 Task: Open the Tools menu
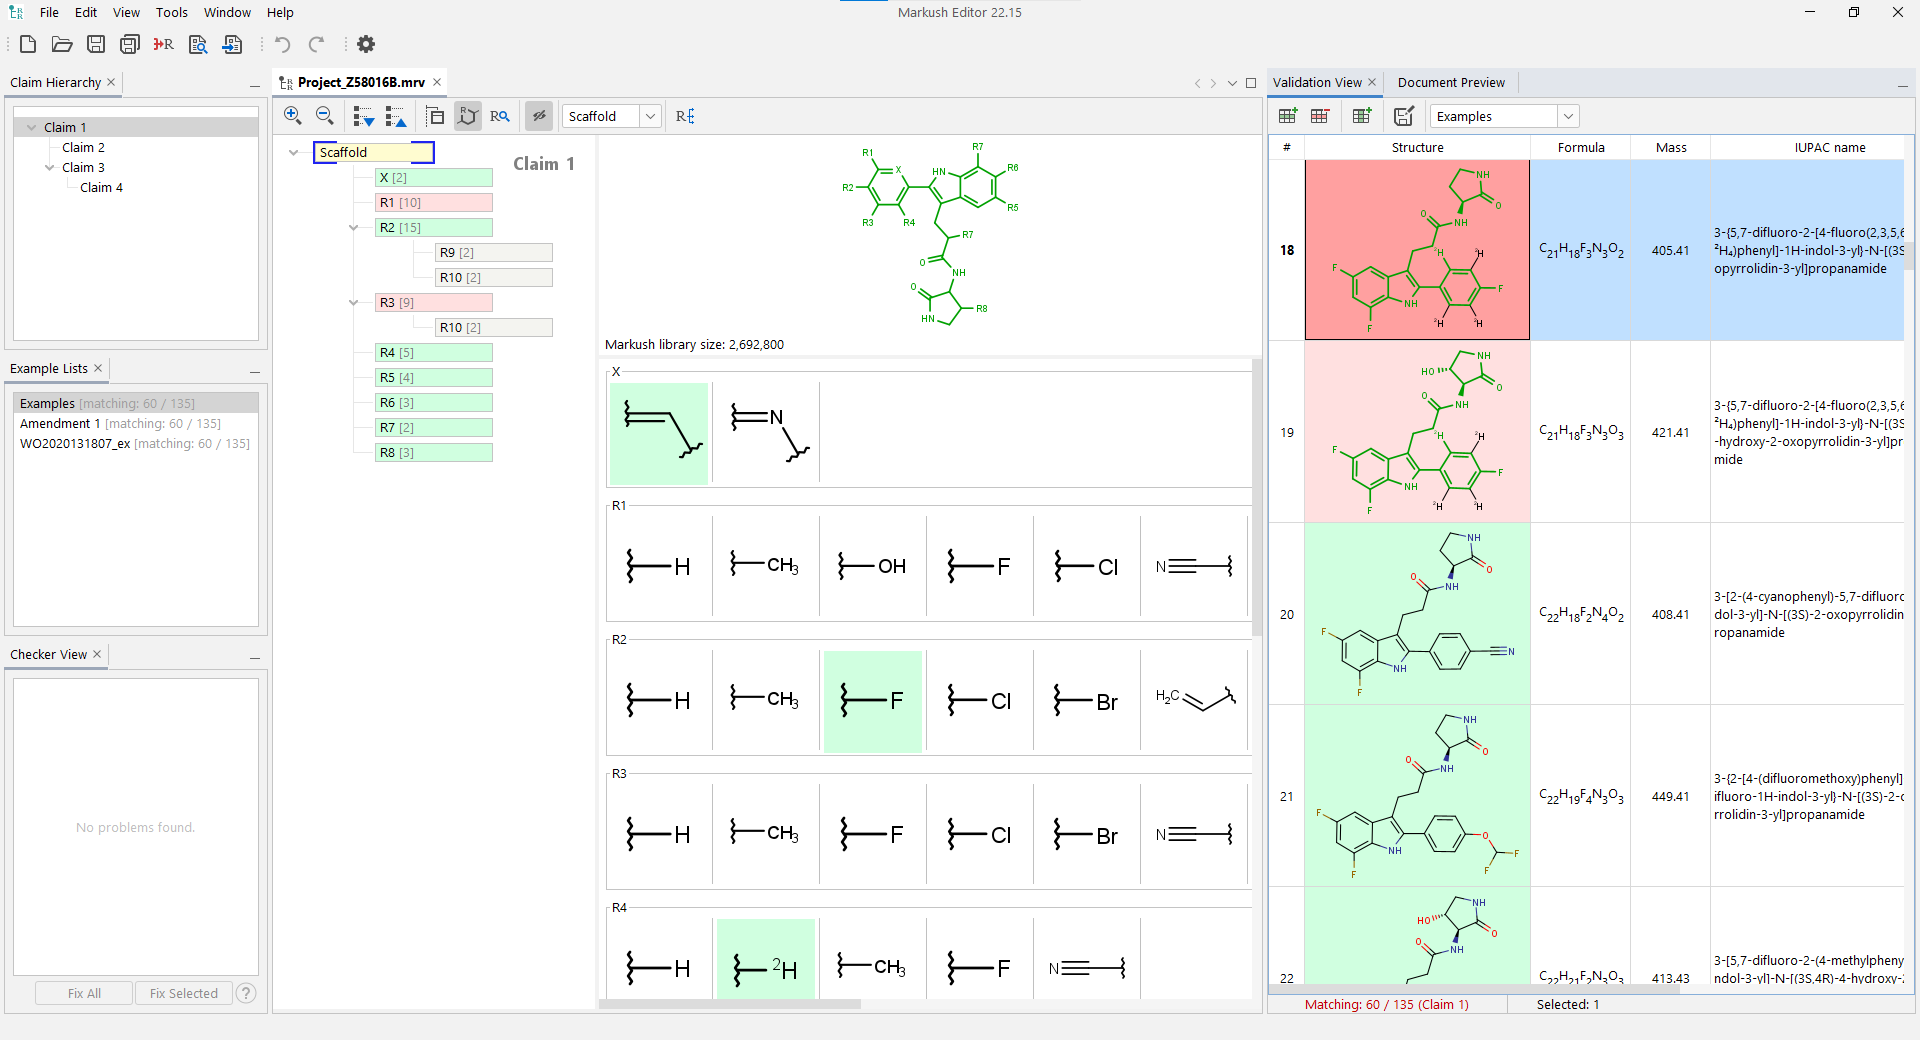(x=171, y=12)
